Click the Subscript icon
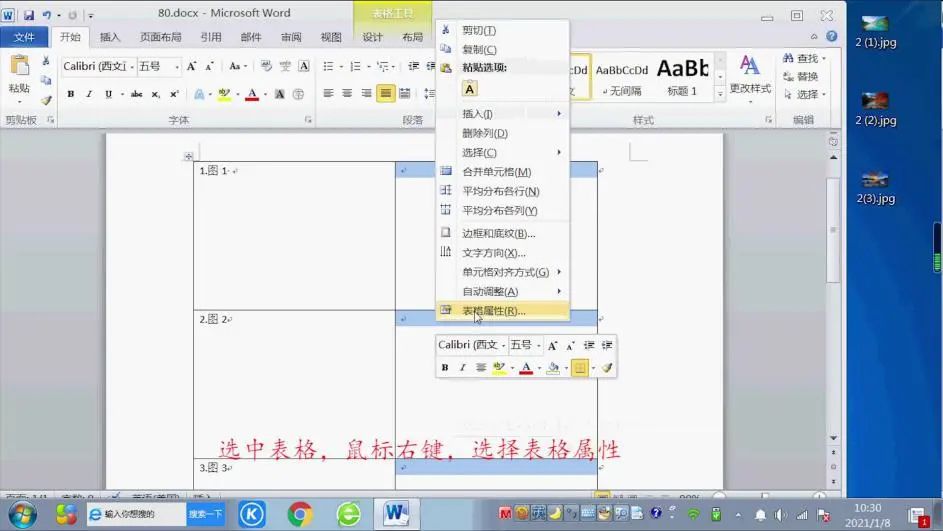Screen dimensions: 943x531 [155, 94]
